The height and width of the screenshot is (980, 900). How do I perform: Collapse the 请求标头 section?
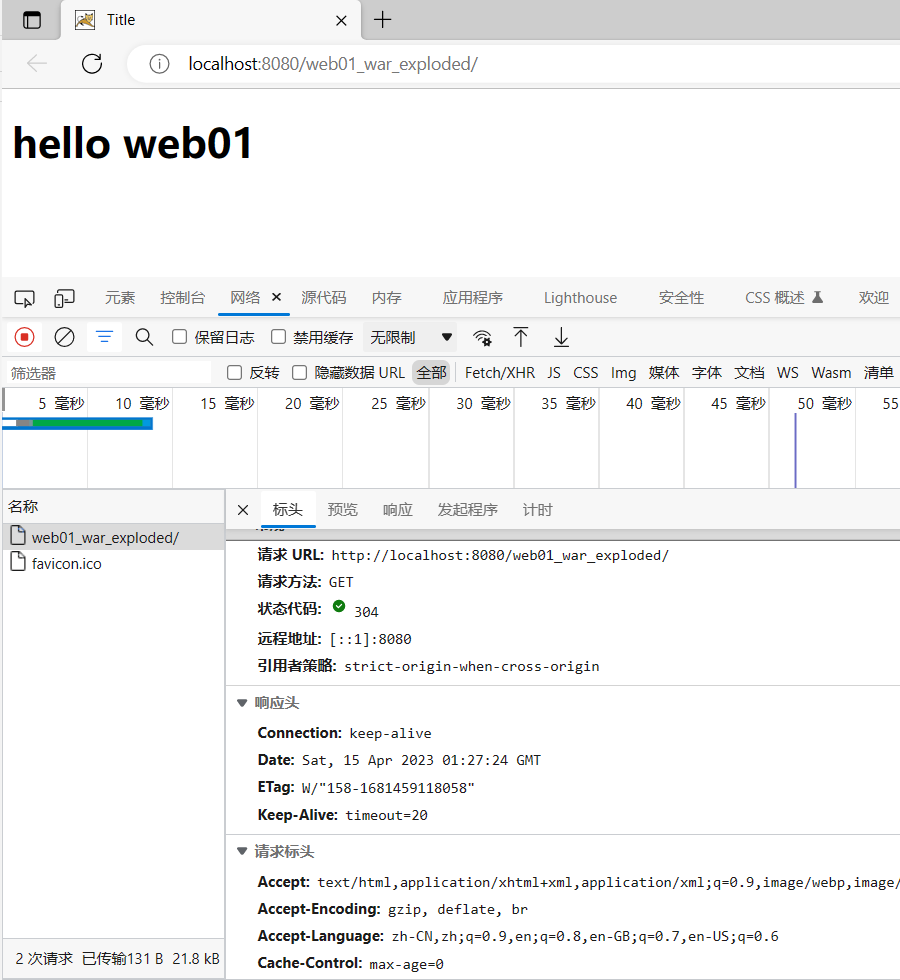pos(242,852)
